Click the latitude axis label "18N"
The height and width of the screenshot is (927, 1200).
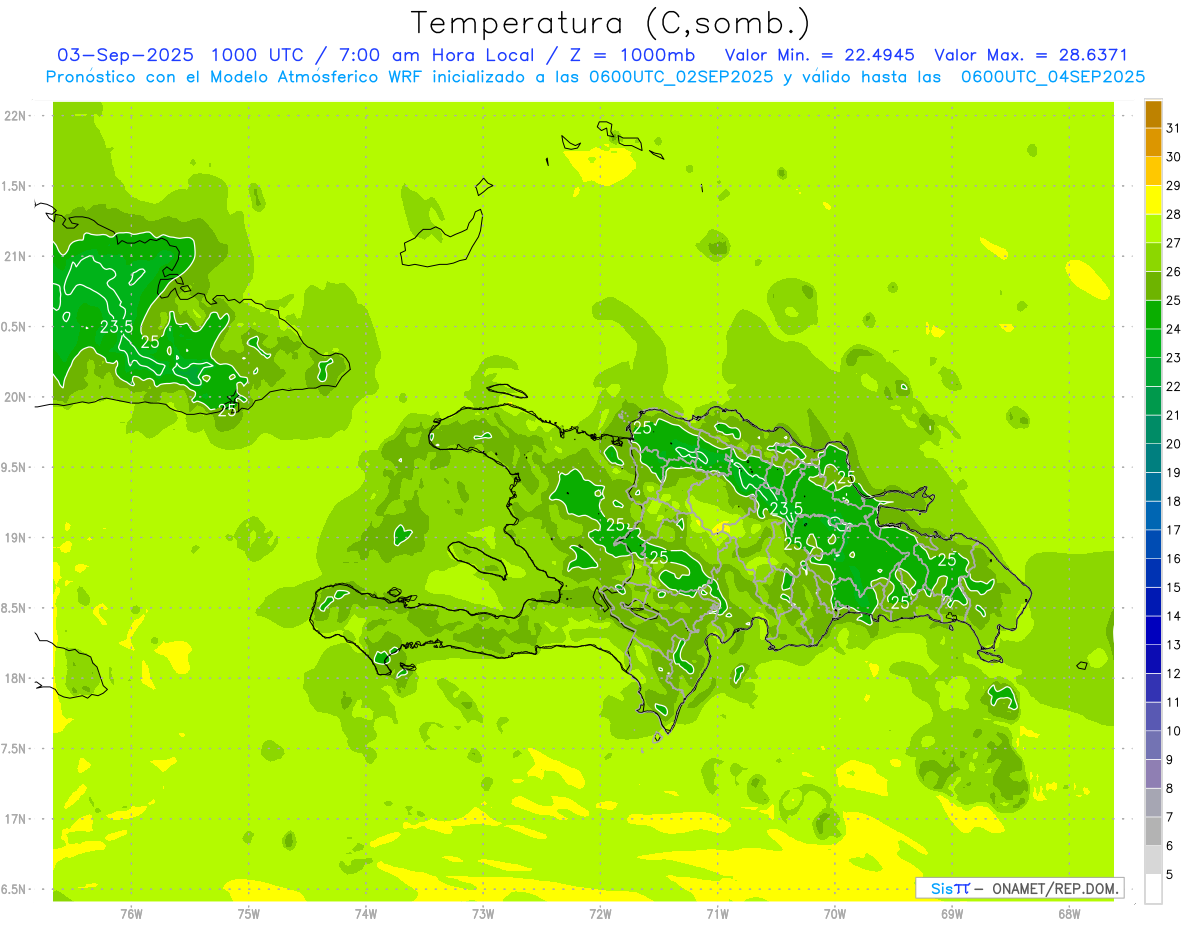pyautogui.click(x=15, y=679)
